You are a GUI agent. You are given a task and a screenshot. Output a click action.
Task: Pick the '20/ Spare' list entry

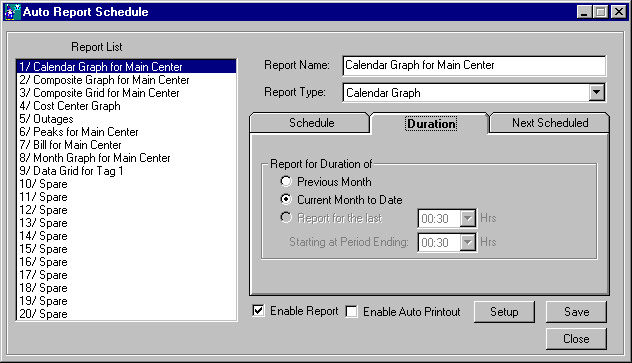pyautogui.click(x=126, y=314)
